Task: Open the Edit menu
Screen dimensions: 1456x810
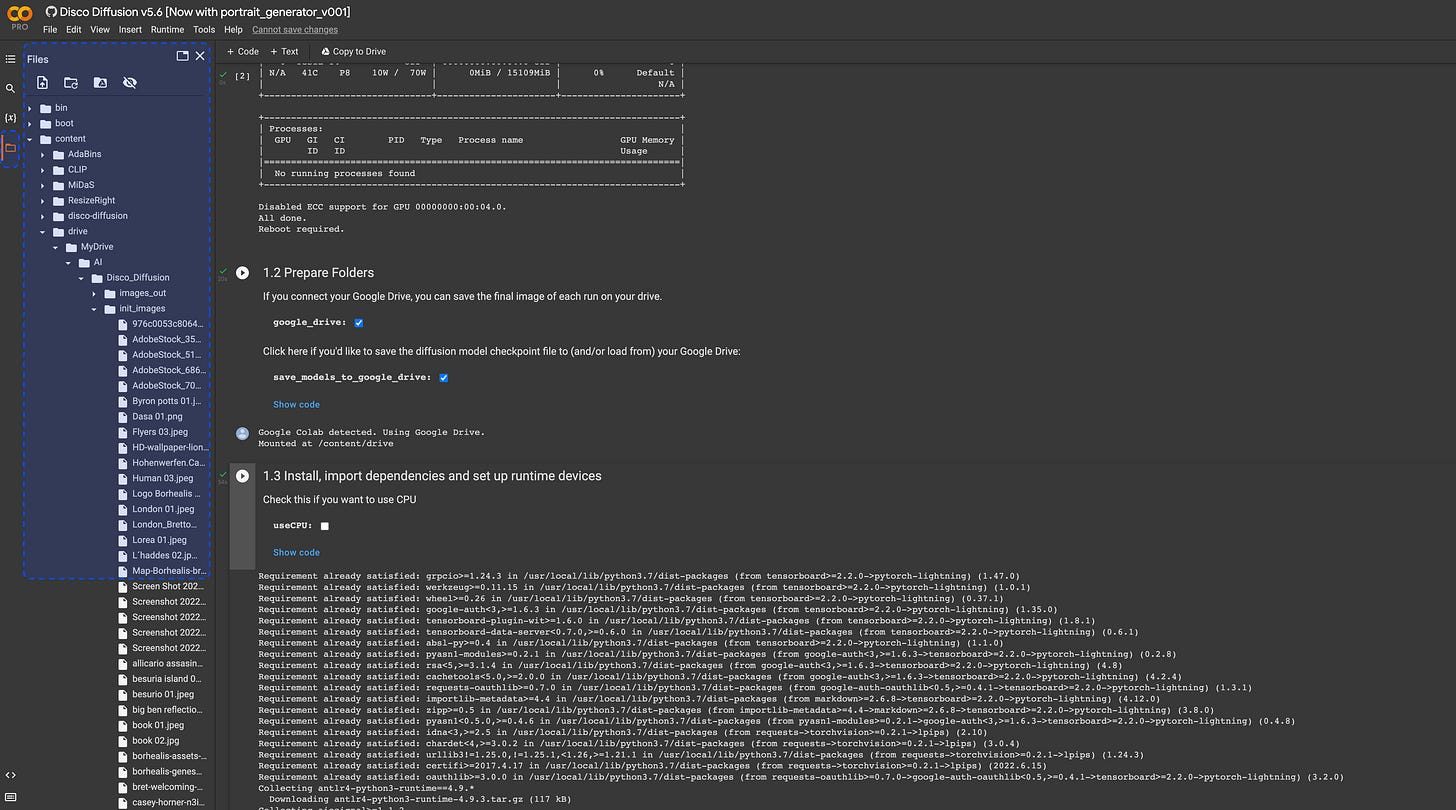Action: [74, 30]
